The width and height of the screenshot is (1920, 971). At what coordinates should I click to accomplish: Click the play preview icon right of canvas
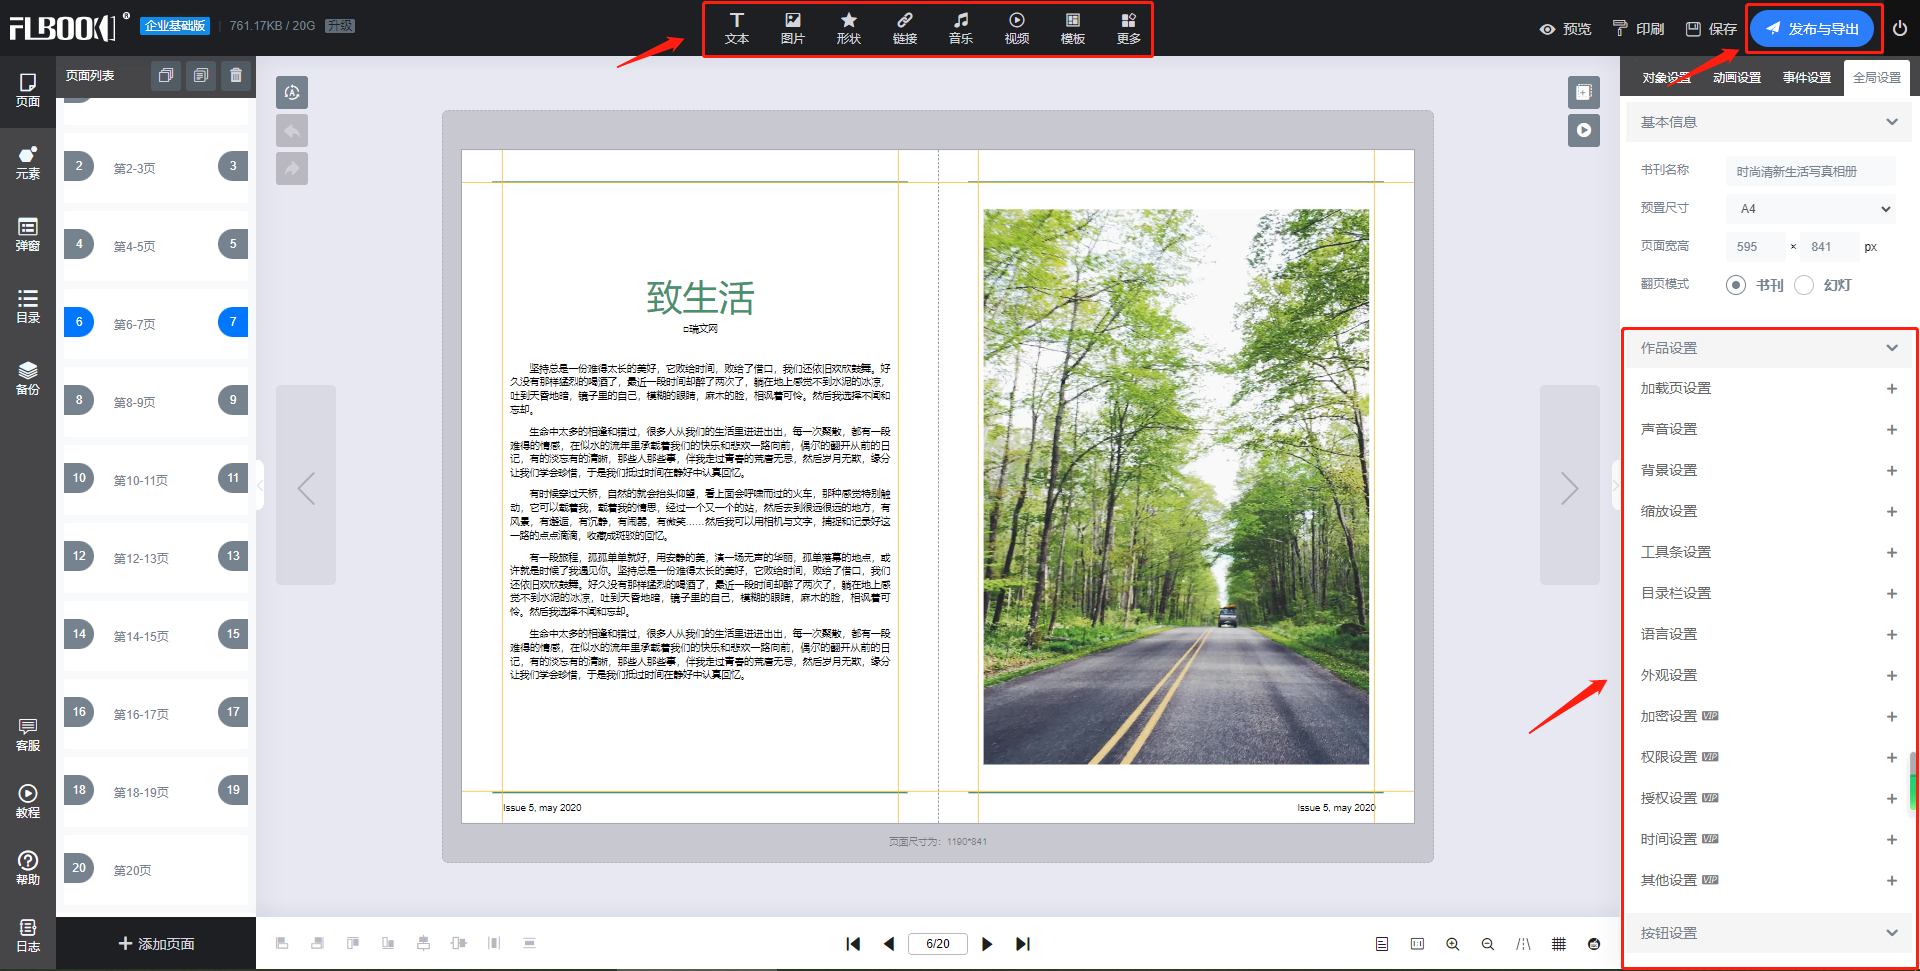(1584, 130)
